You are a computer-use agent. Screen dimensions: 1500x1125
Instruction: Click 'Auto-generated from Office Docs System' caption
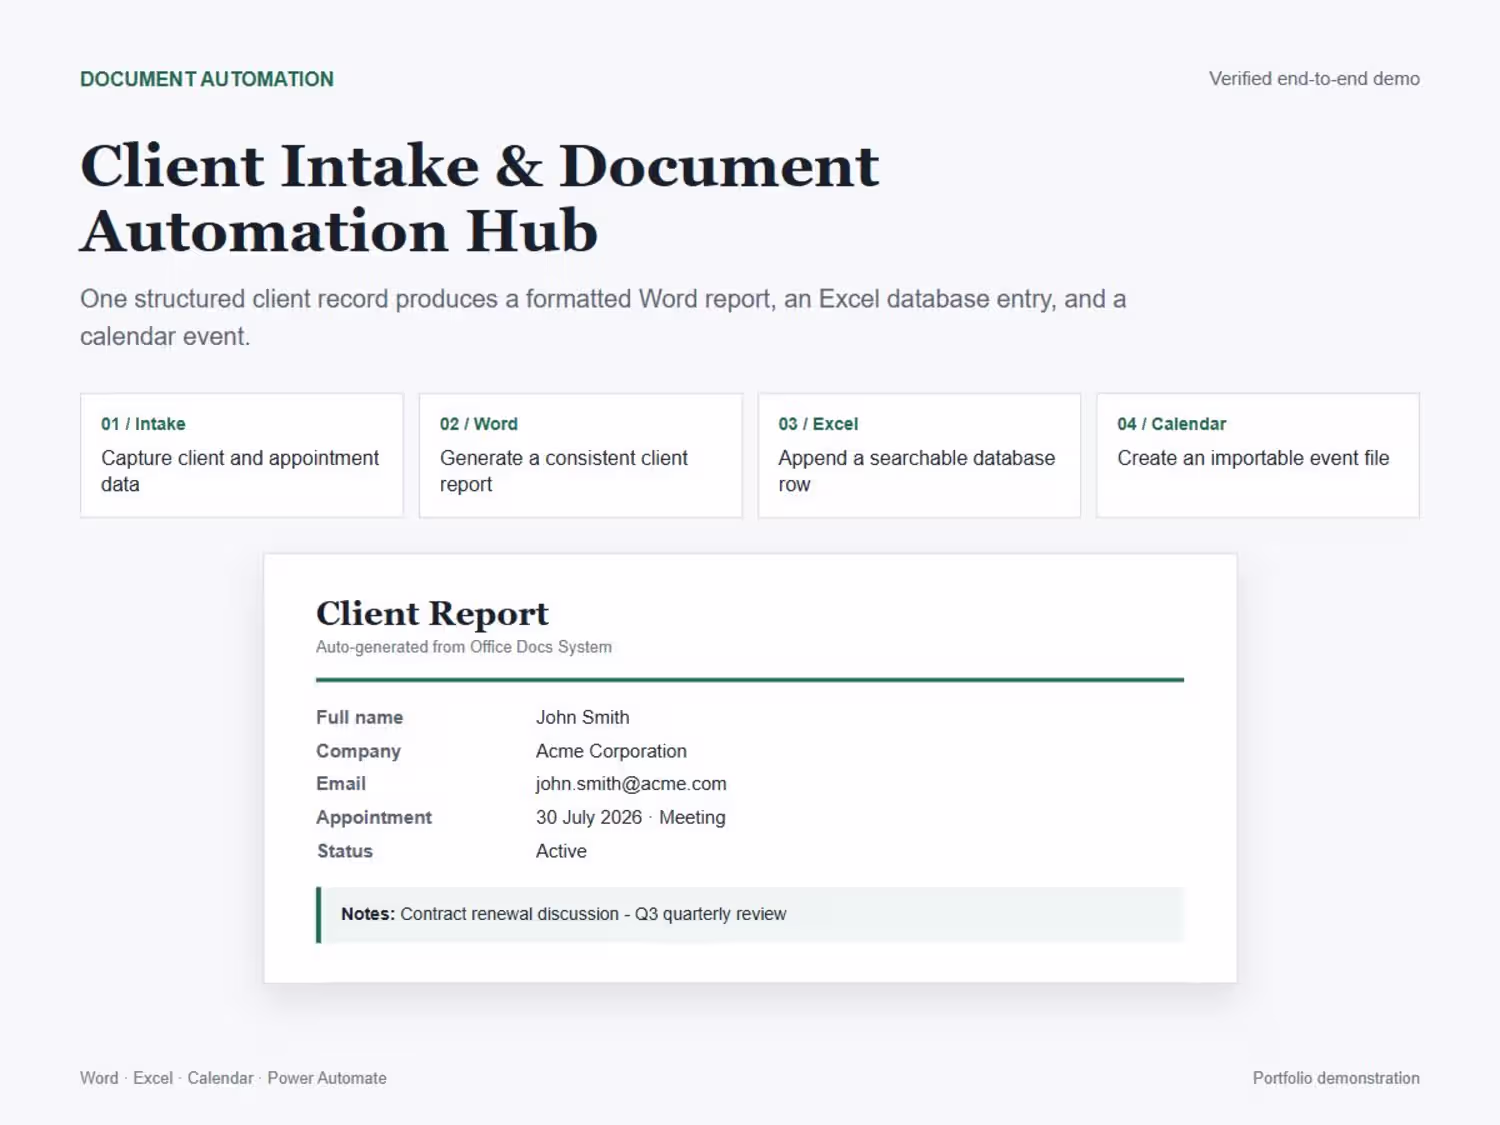coord(464,647)
